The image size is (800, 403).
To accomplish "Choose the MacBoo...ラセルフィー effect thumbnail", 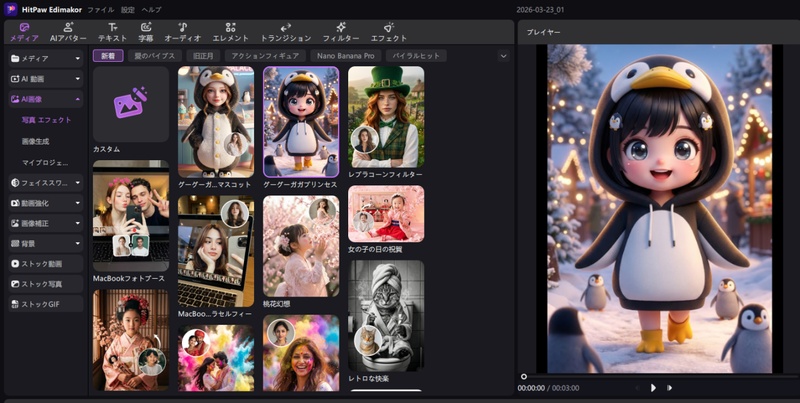I will 216,251.
